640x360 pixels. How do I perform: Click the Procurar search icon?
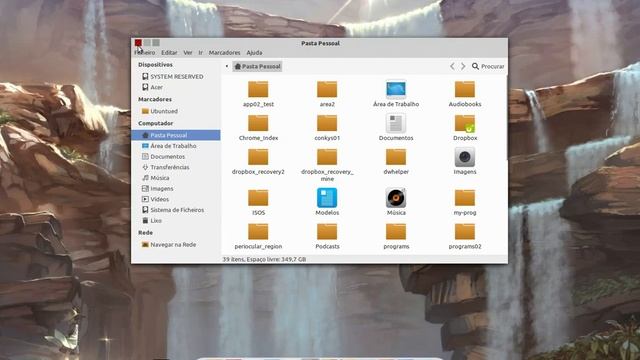[x=475, y=66]
